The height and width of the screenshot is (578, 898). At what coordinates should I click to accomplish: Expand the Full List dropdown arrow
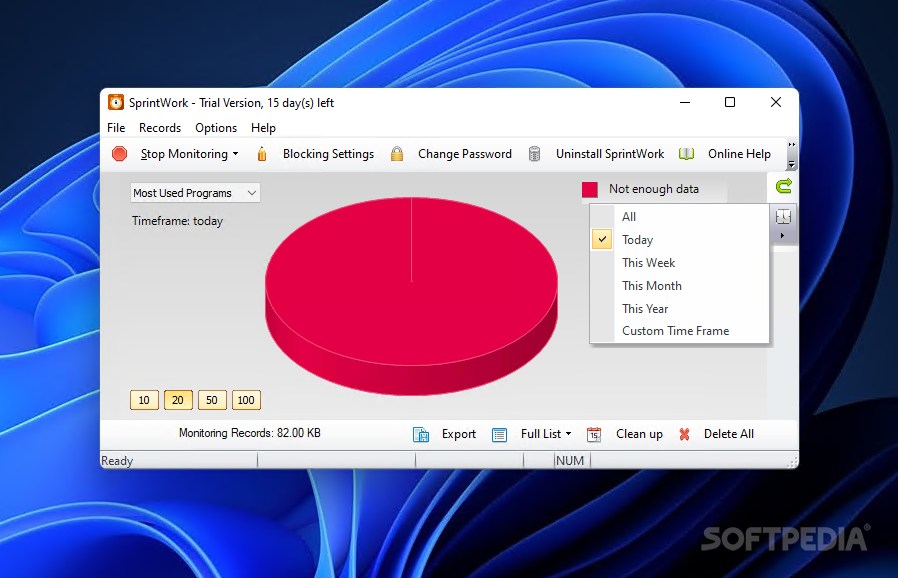(568, 434)
